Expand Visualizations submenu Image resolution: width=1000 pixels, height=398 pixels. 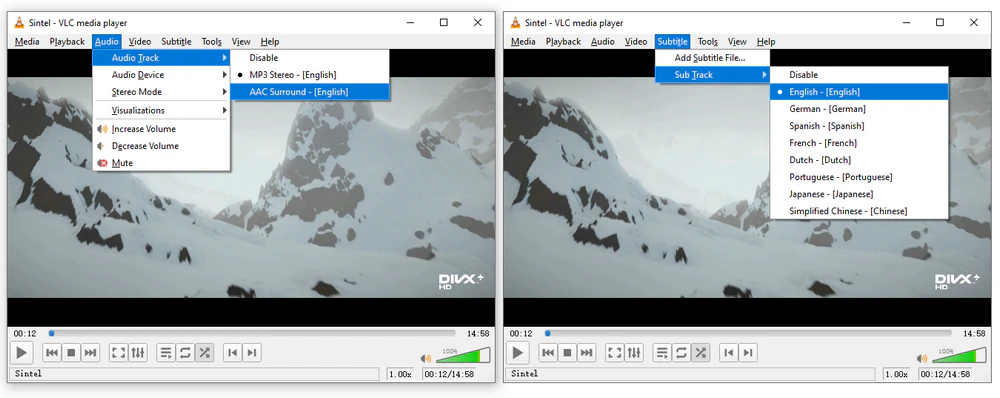[x=161, y=110]
